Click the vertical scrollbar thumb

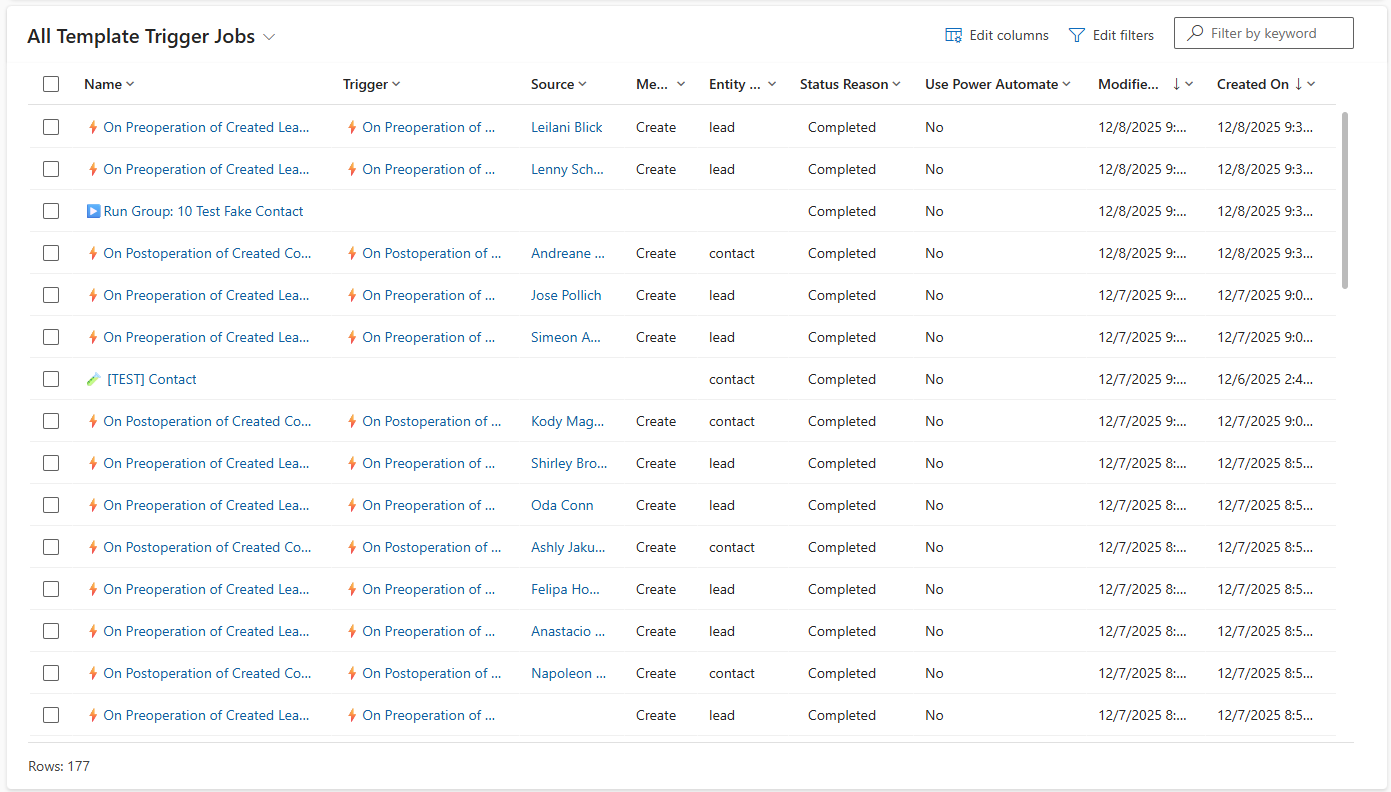pos(1345,200)
